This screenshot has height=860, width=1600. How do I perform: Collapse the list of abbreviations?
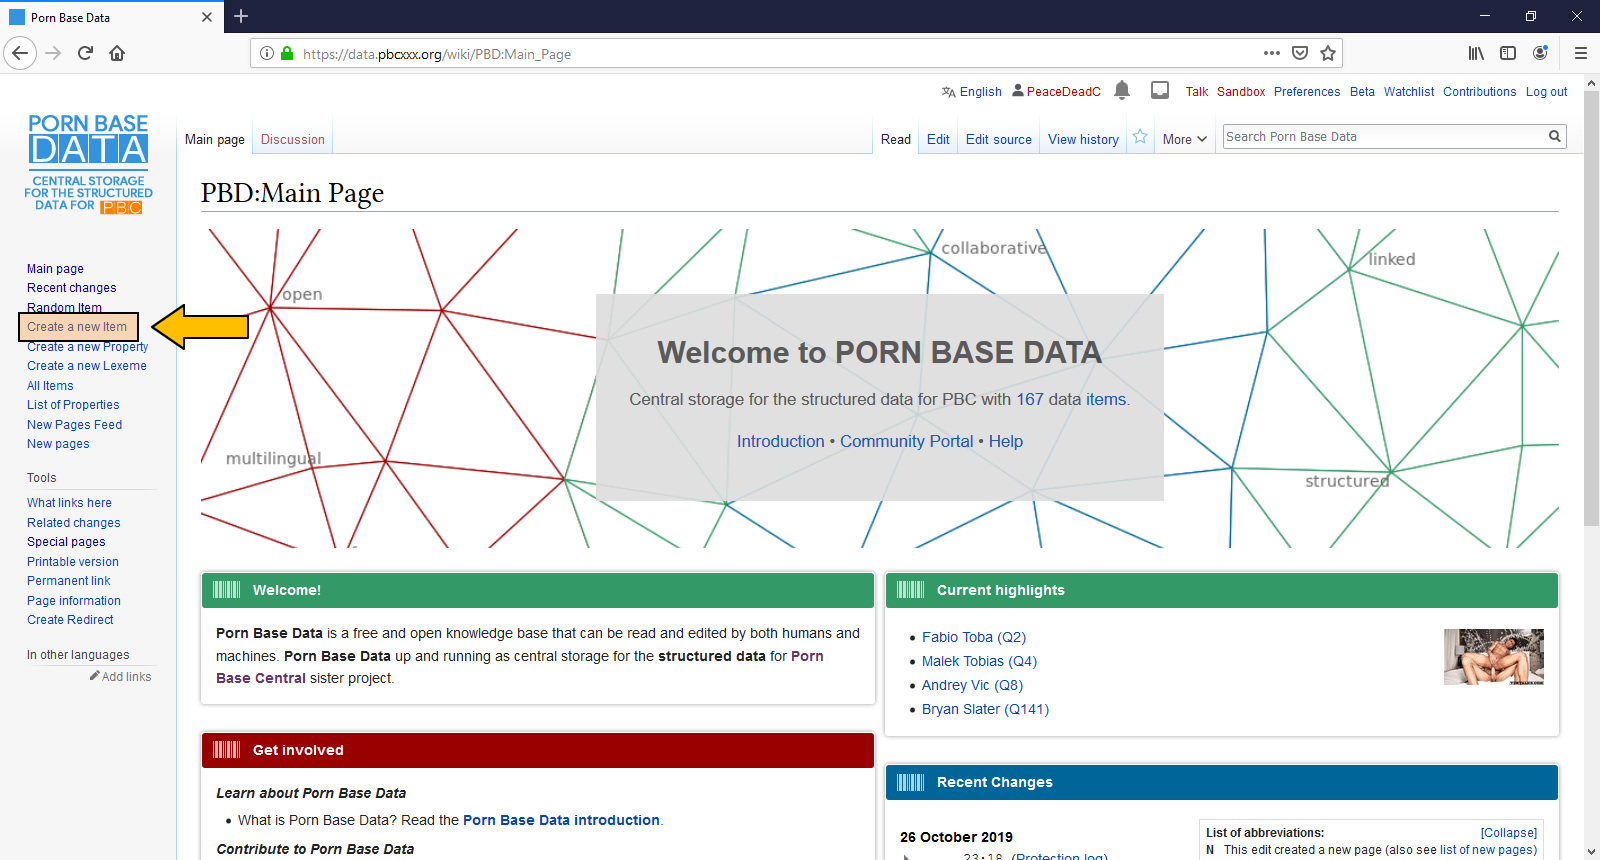1508,833
